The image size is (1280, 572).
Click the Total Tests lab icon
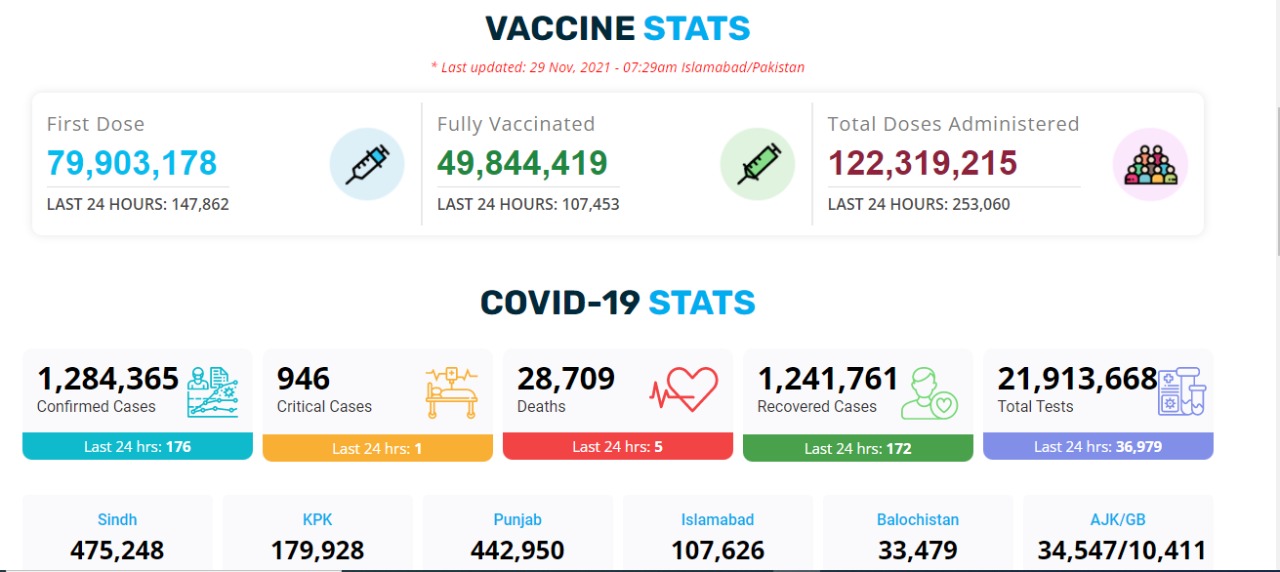coord(1181,391)
